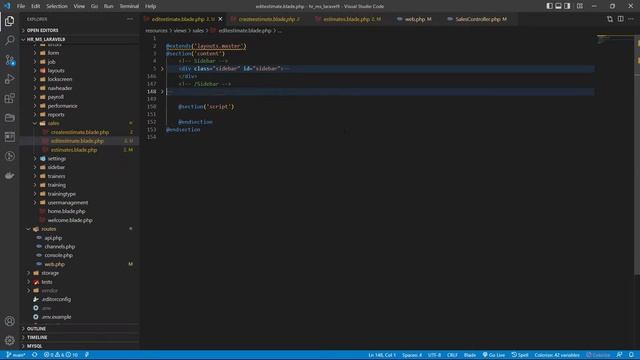Change the Blade language mode

(x=470, y=355)
